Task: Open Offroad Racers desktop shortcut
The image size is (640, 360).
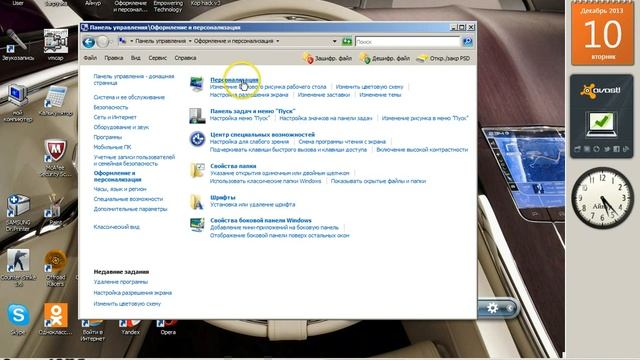Action: click(x=56, y=267)
